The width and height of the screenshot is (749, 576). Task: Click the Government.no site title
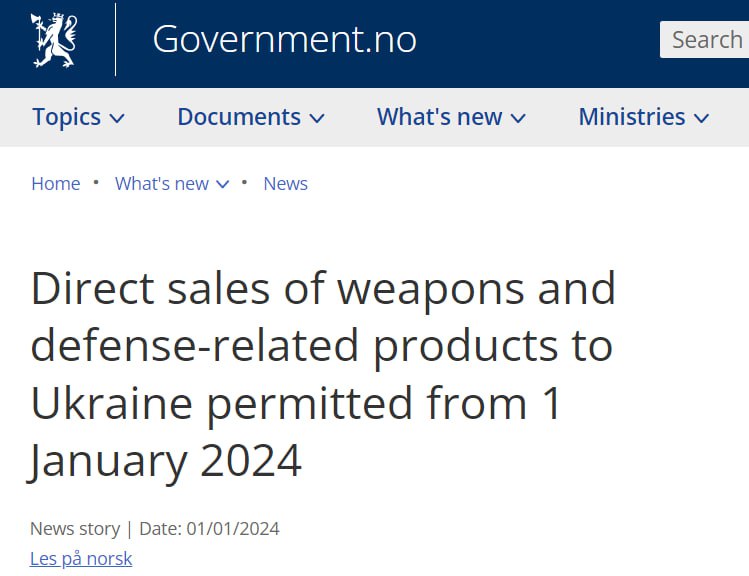284,40
